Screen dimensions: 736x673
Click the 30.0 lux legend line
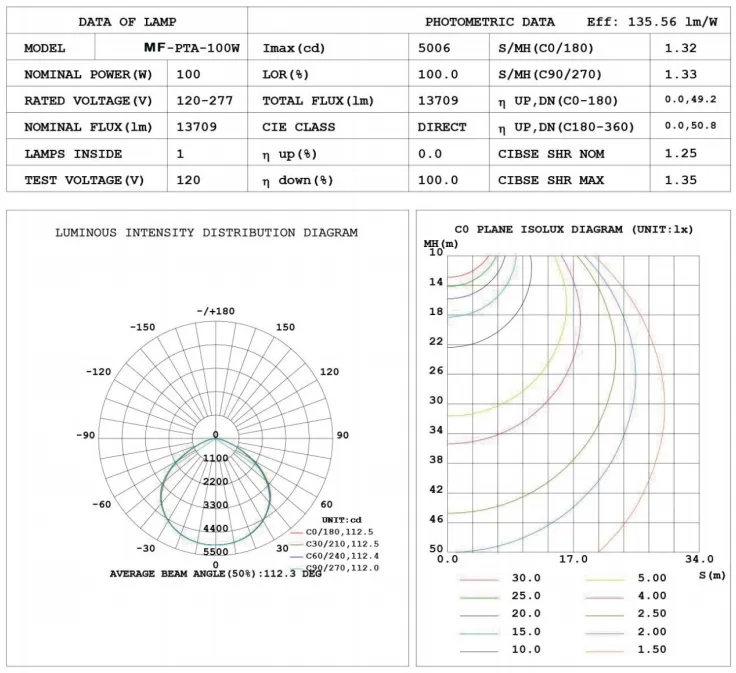point(479,580)
